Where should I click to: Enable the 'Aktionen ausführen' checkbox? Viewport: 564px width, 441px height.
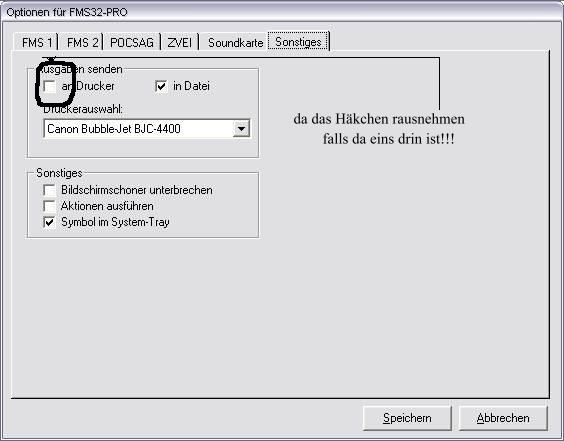point(49,206)
